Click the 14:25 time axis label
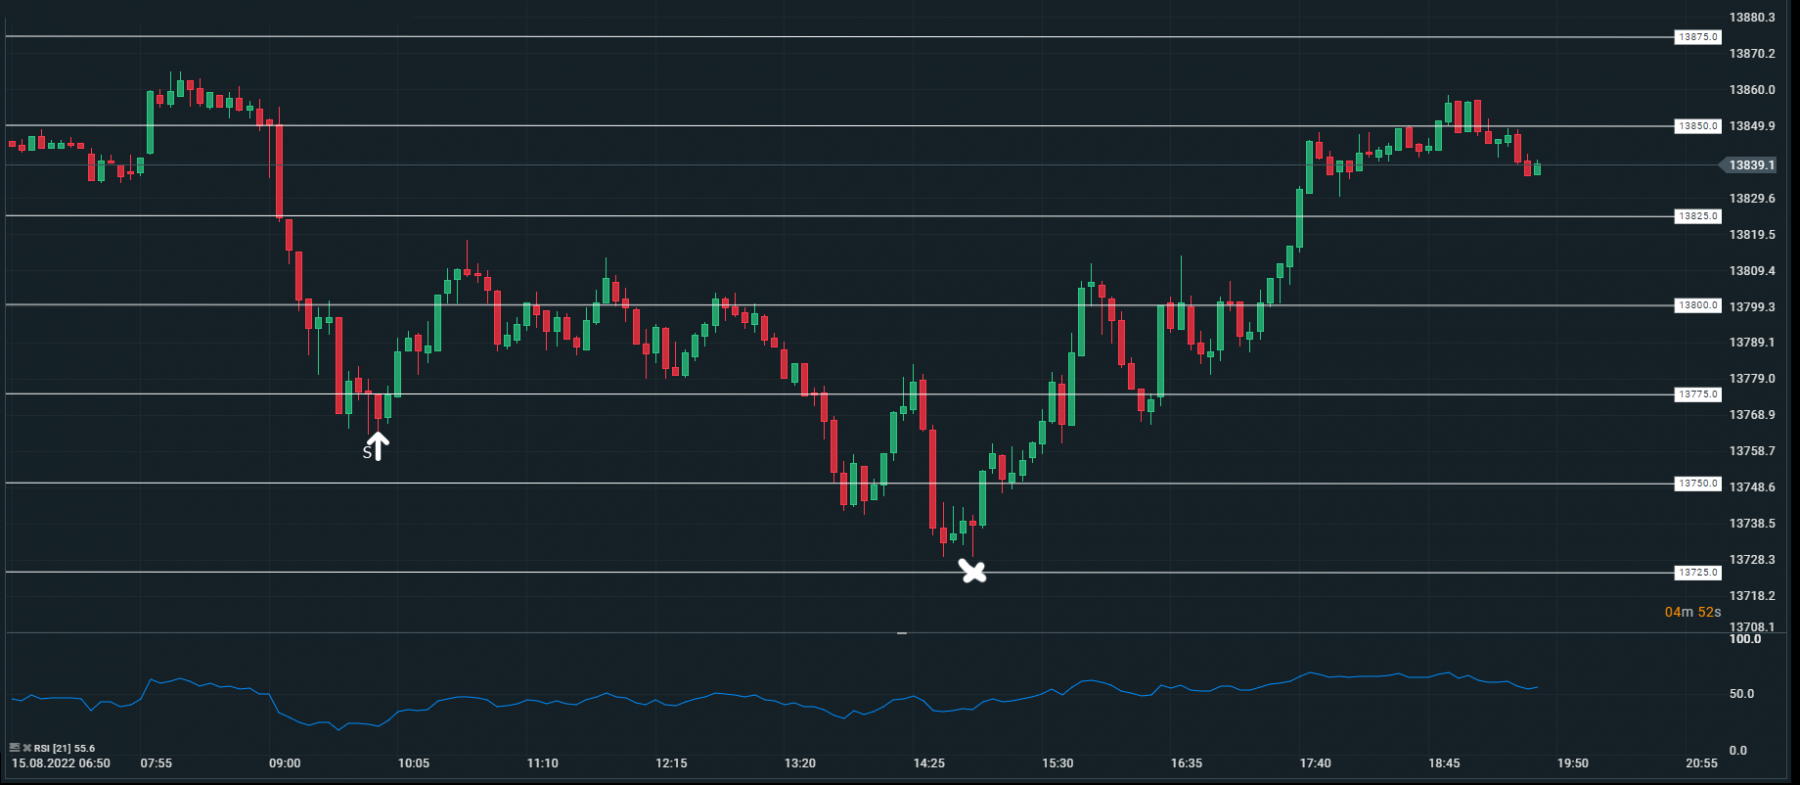Image resolution: width=1800 pixels, height=785 pixels. click(929, 763)
